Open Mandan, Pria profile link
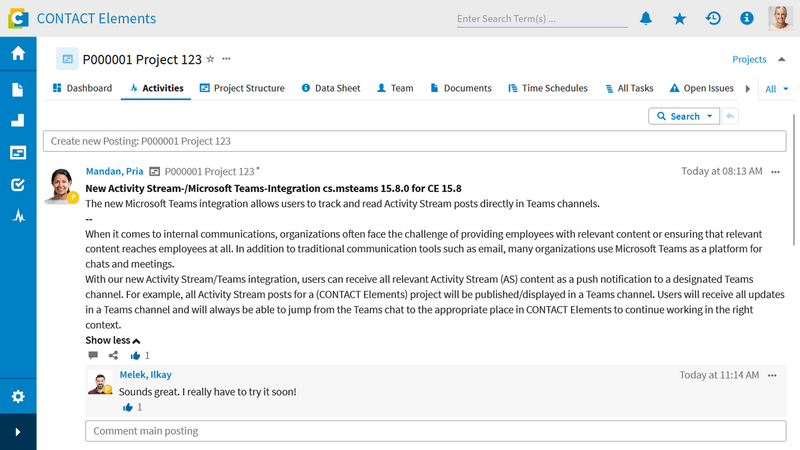 (114, 171)
